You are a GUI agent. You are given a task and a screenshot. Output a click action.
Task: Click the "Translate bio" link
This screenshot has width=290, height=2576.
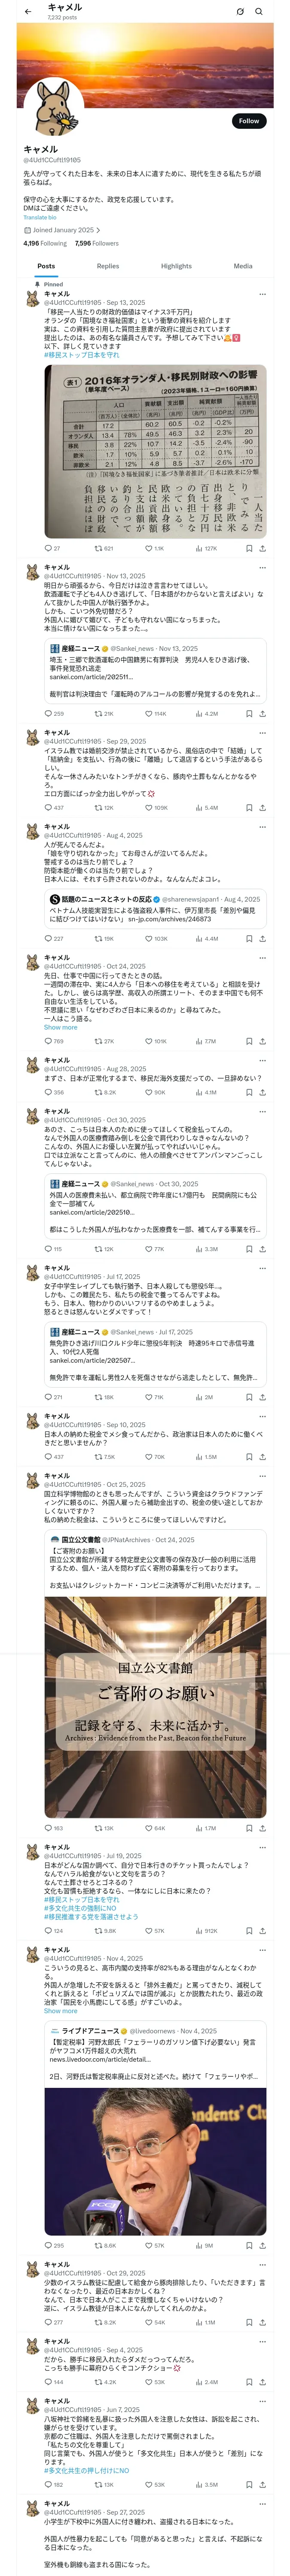[x=40, y=217]
